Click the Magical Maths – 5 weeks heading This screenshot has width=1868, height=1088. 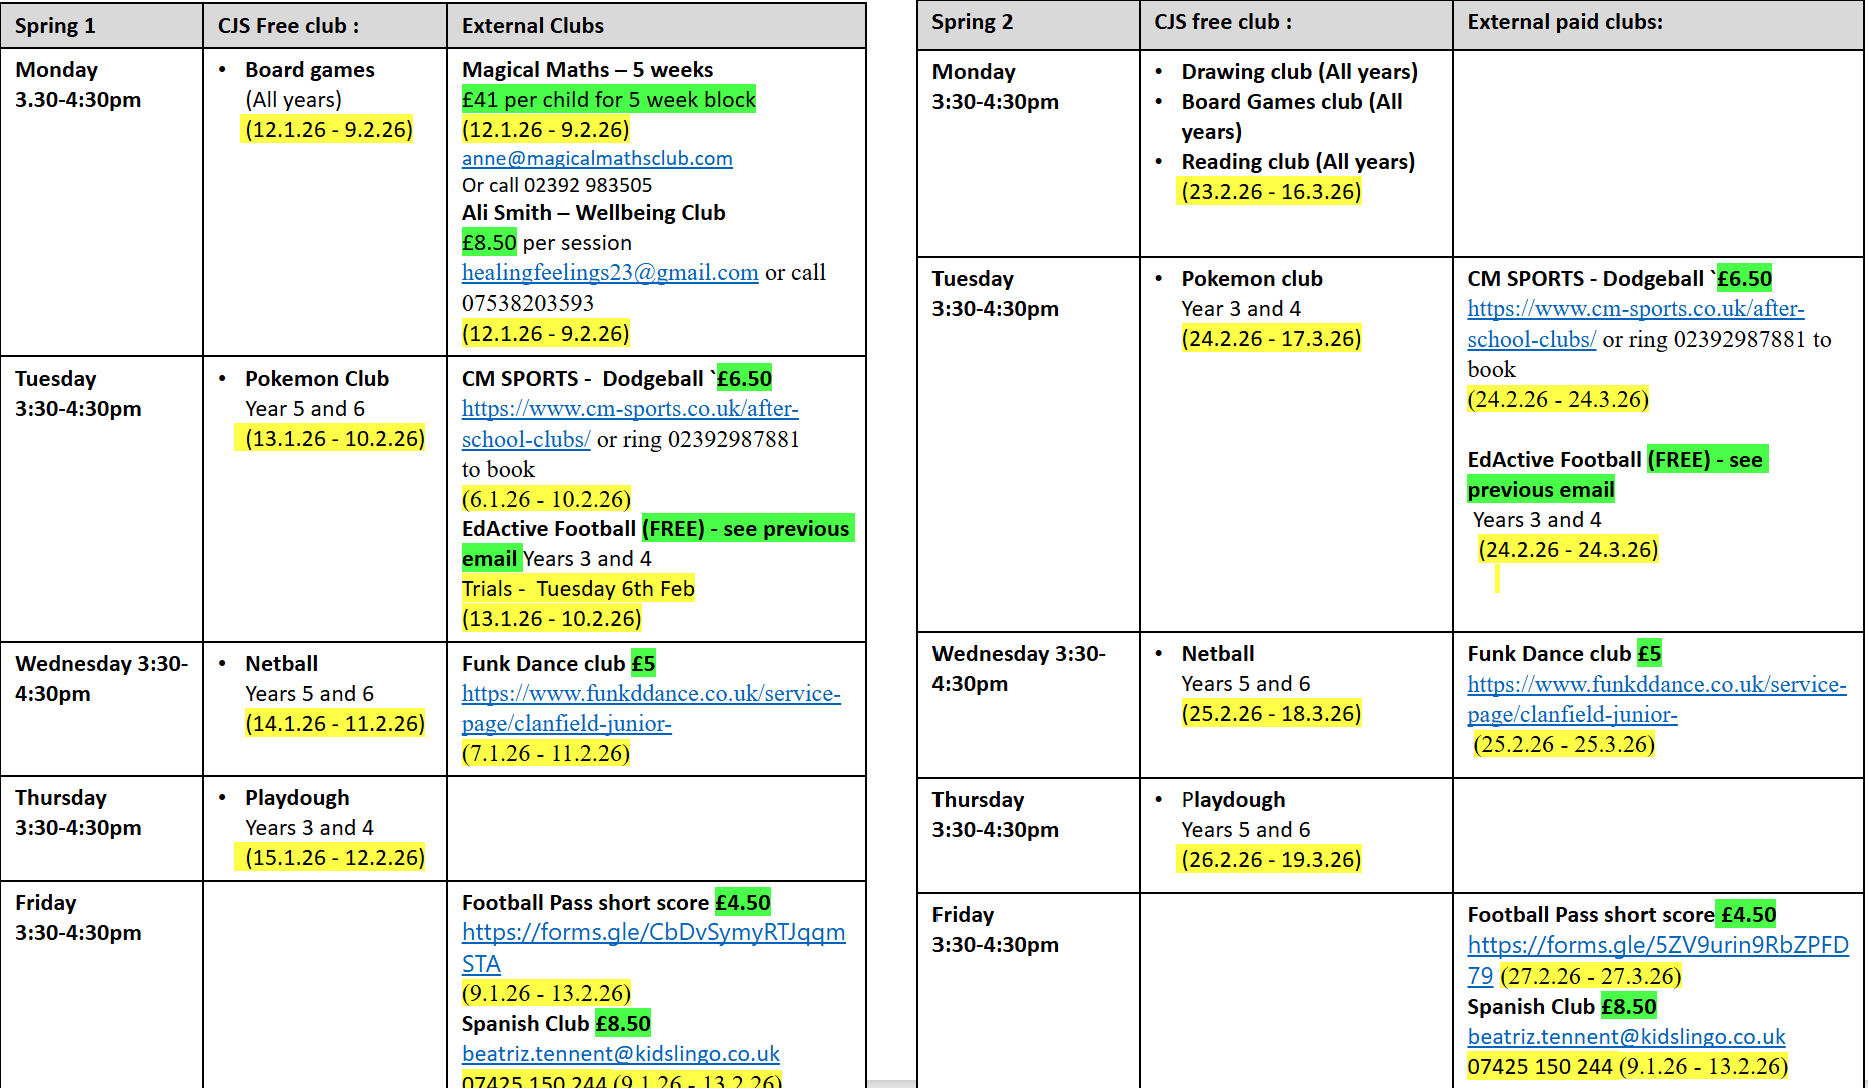tap(587, 70)
